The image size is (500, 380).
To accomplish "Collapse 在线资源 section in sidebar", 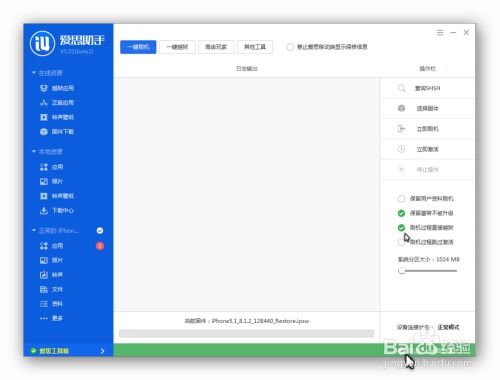I will point(34,73).
